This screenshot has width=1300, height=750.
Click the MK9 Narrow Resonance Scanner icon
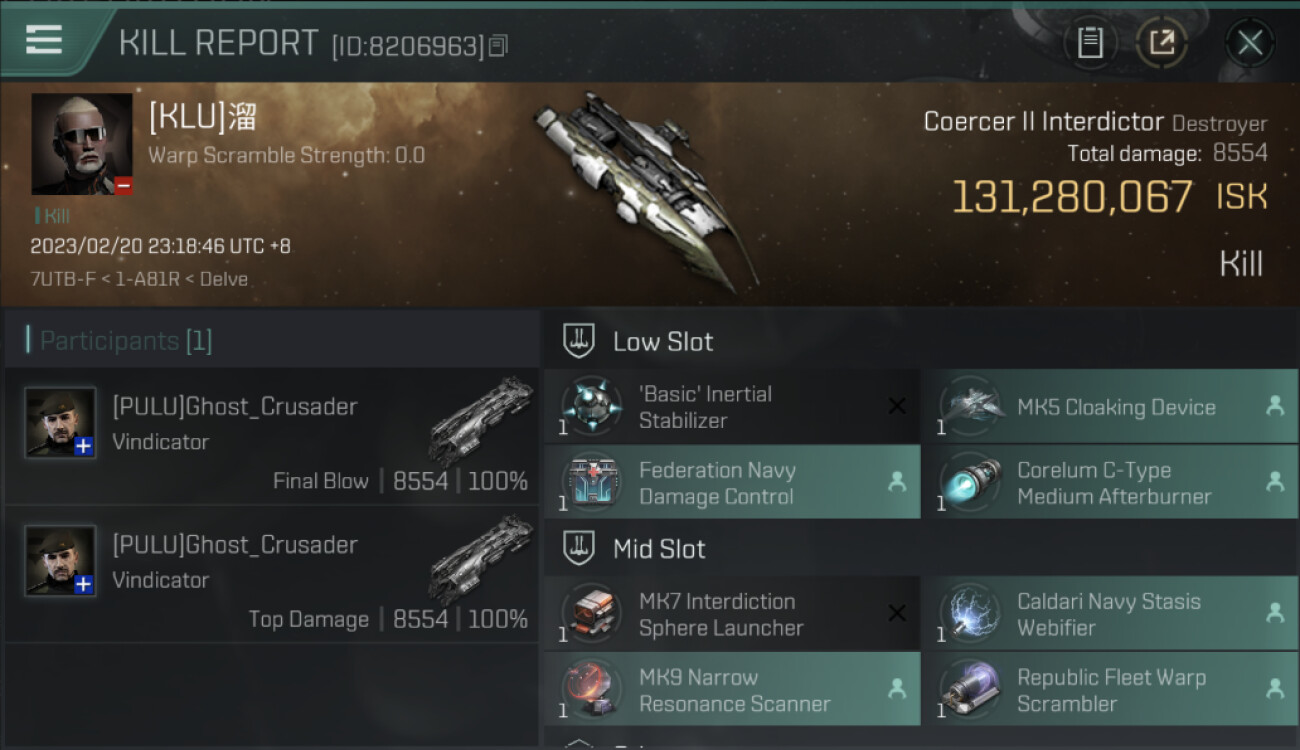point(591,690)
